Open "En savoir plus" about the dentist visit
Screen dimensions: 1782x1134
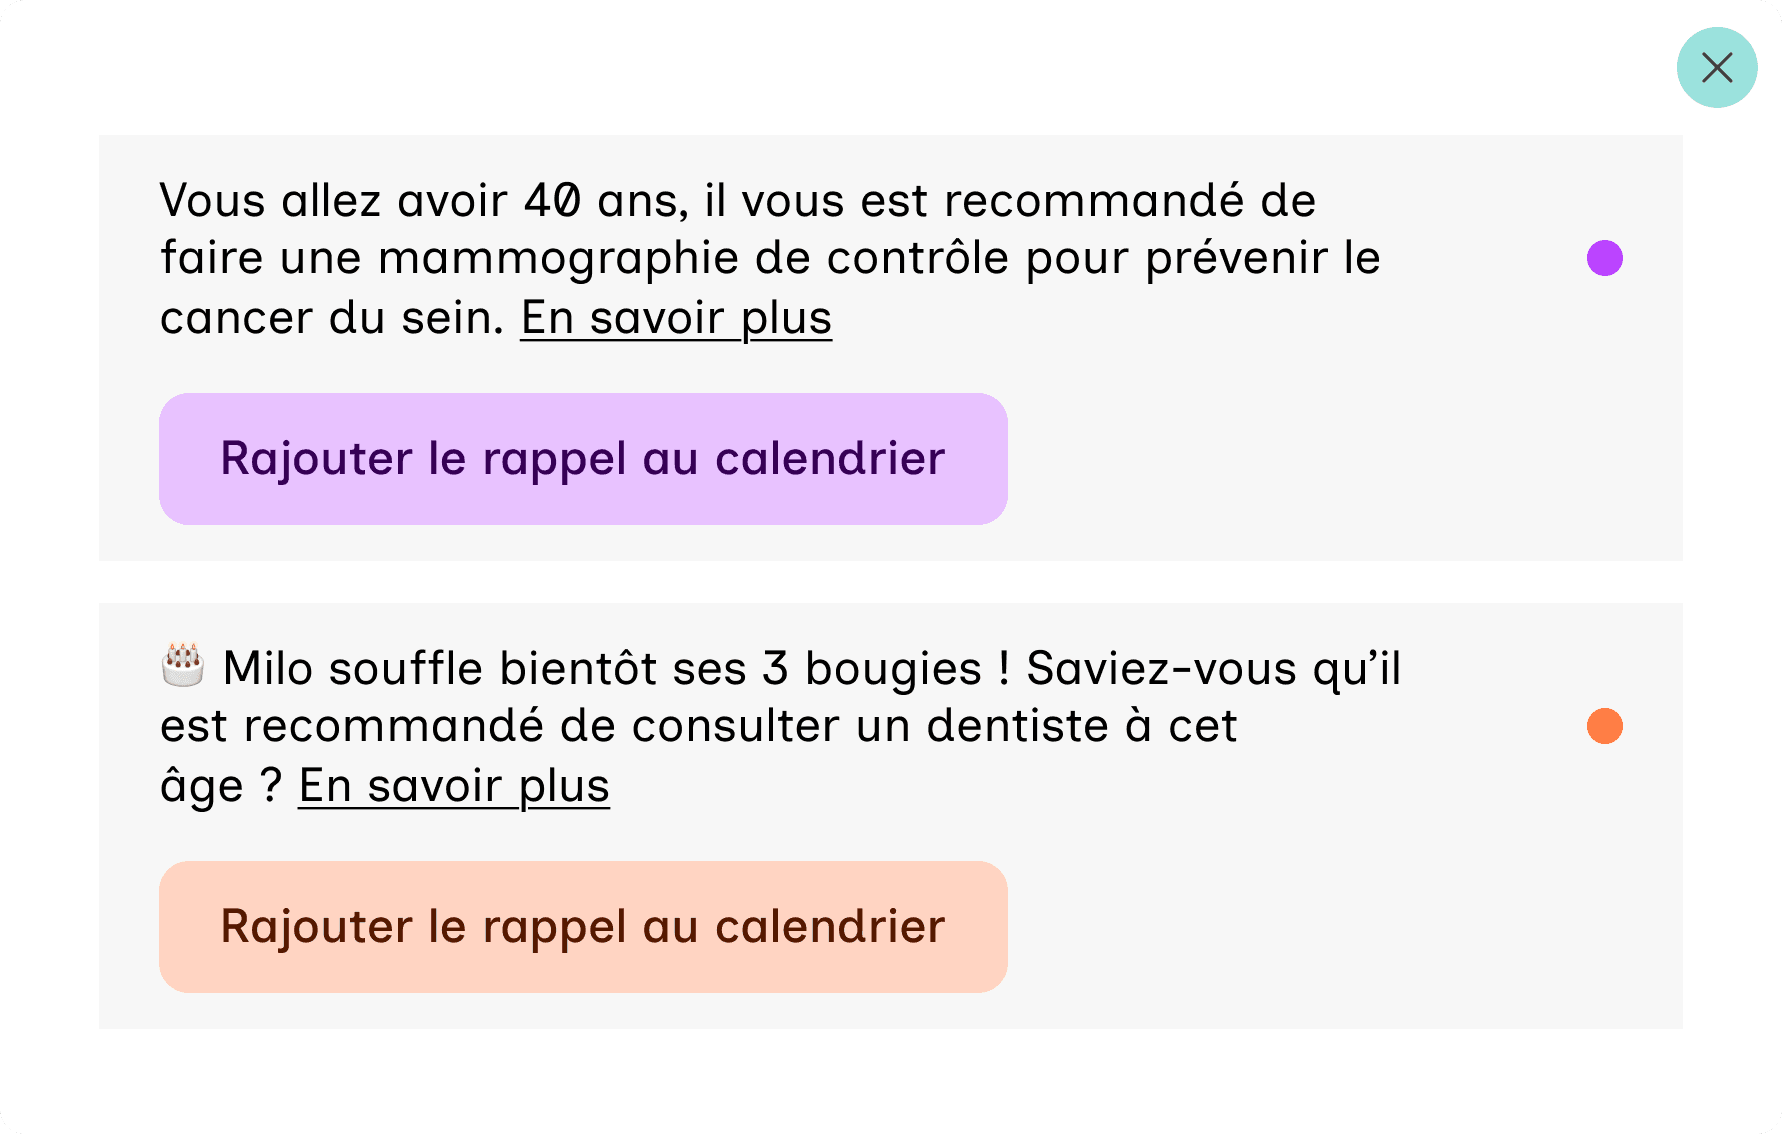[x=454, y=786]
